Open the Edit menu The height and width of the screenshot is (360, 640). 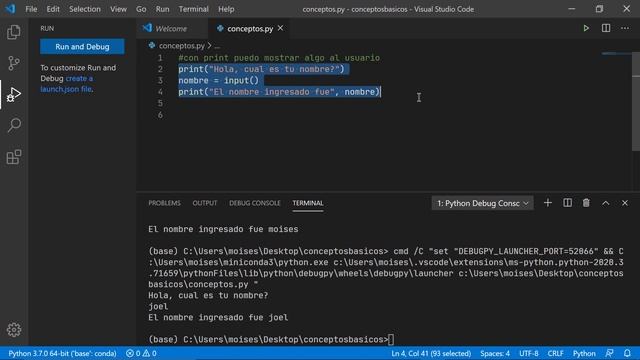(x=53, y=9)
